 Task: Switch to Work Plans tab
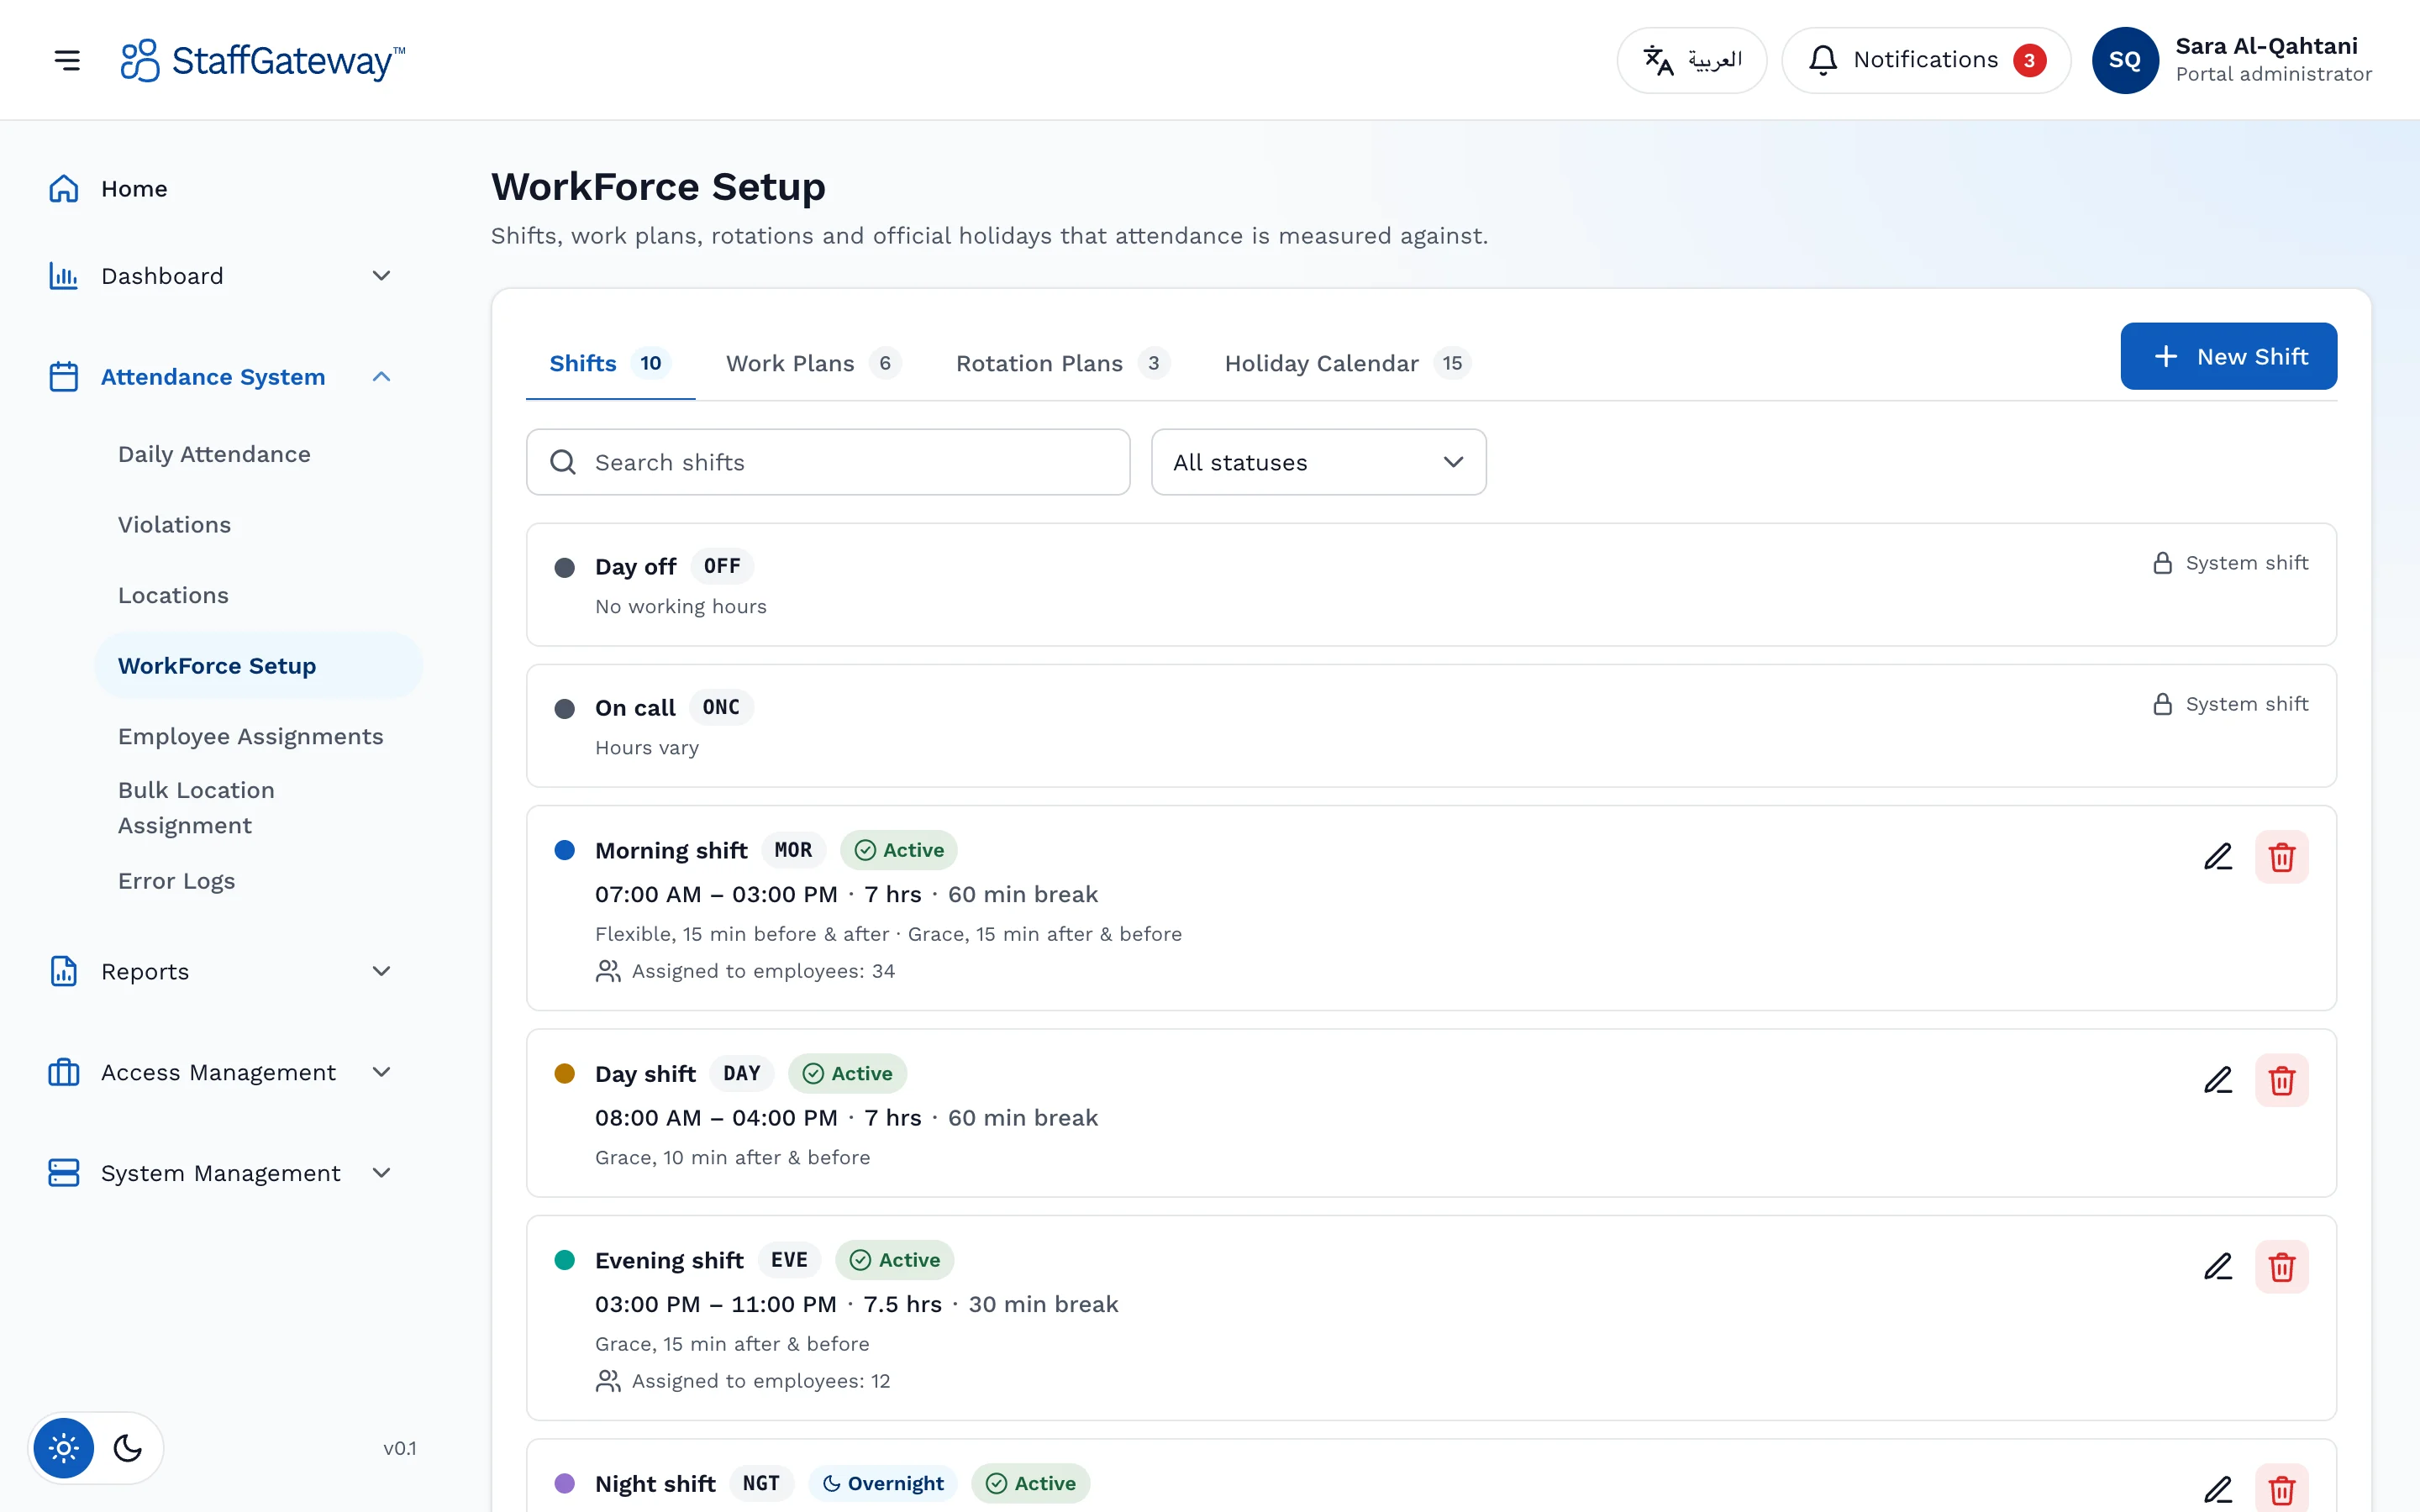click(813, 364)
